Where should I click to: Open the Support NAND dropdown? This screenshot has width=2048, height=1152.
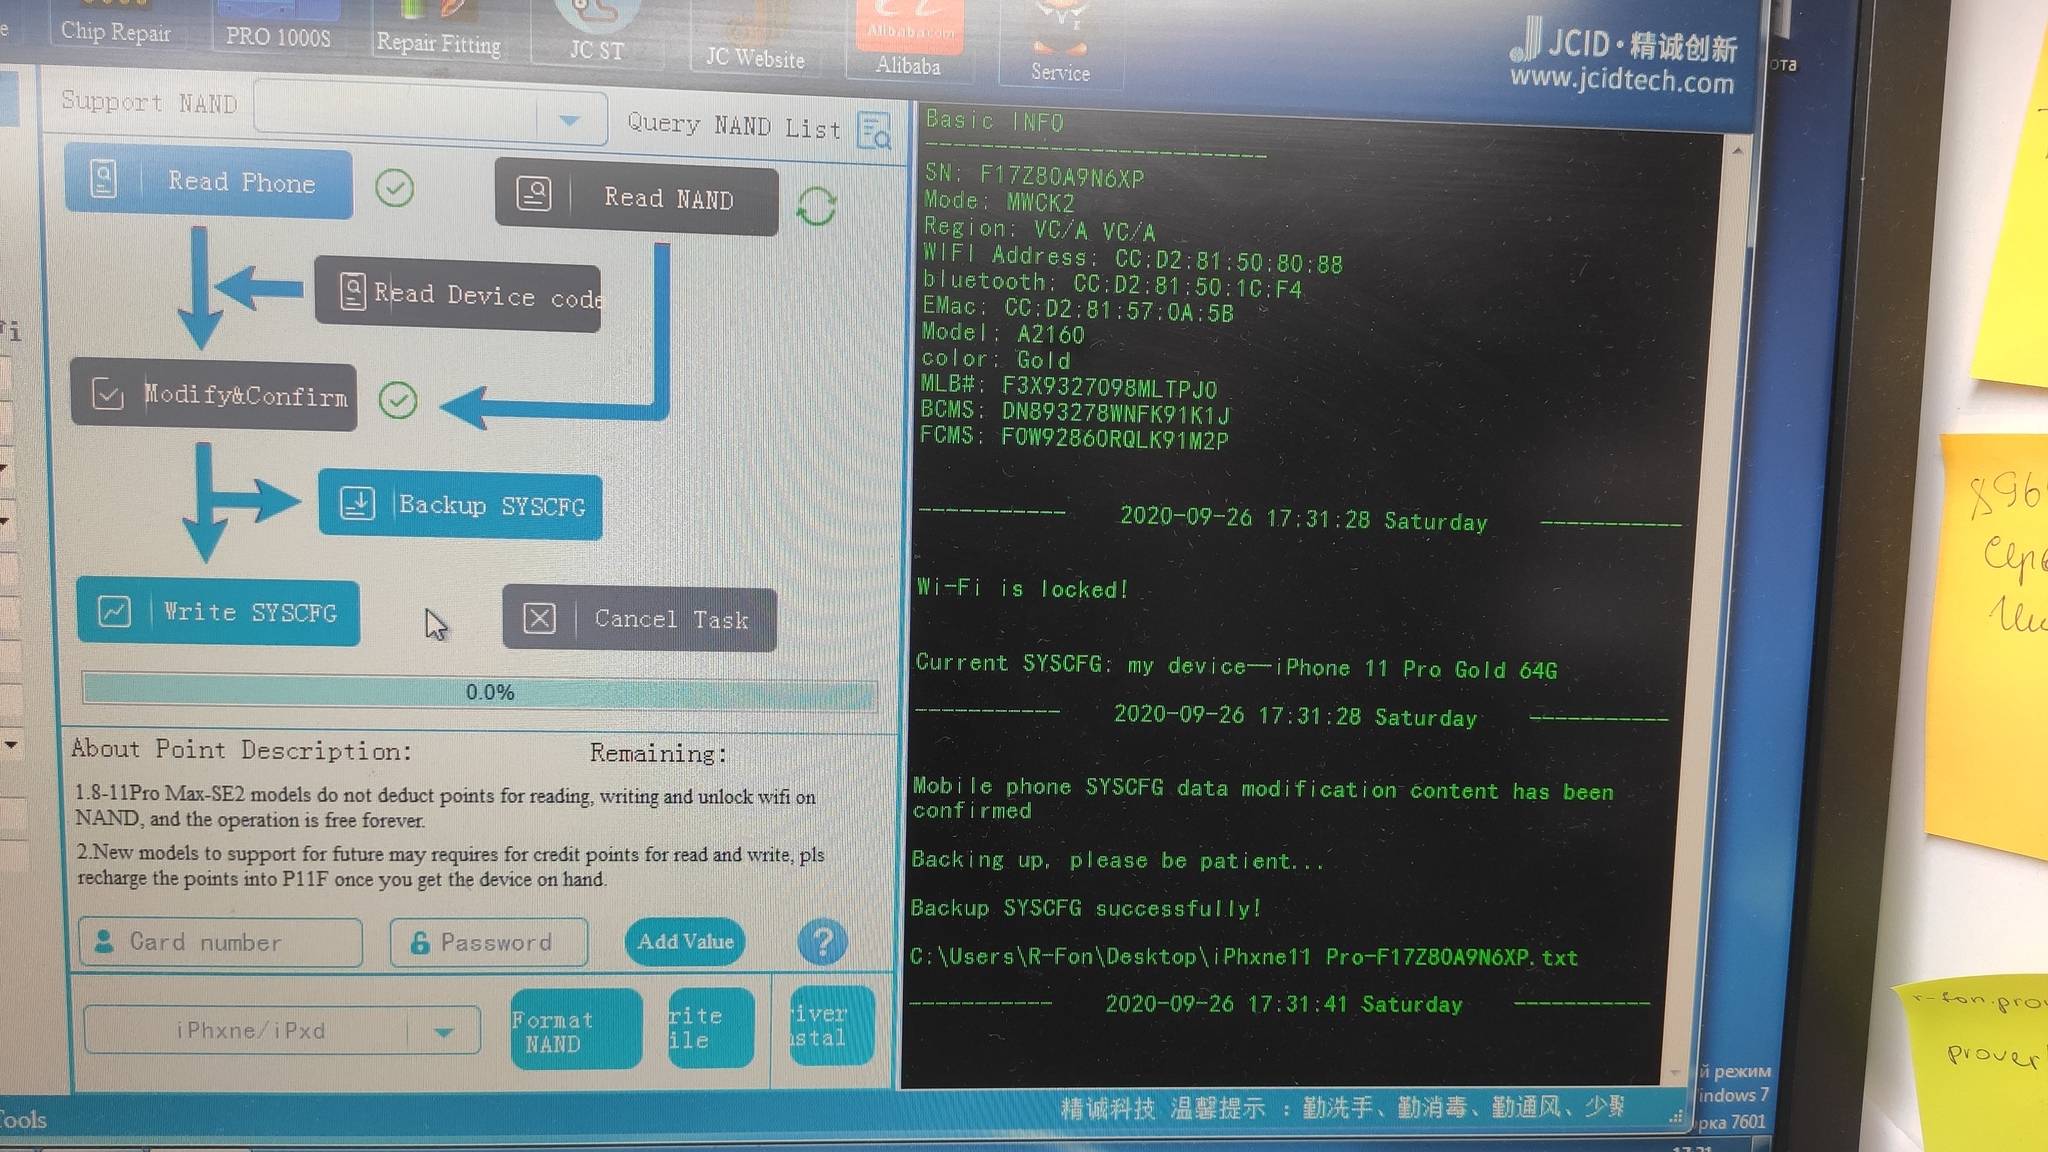click(568, 121)
